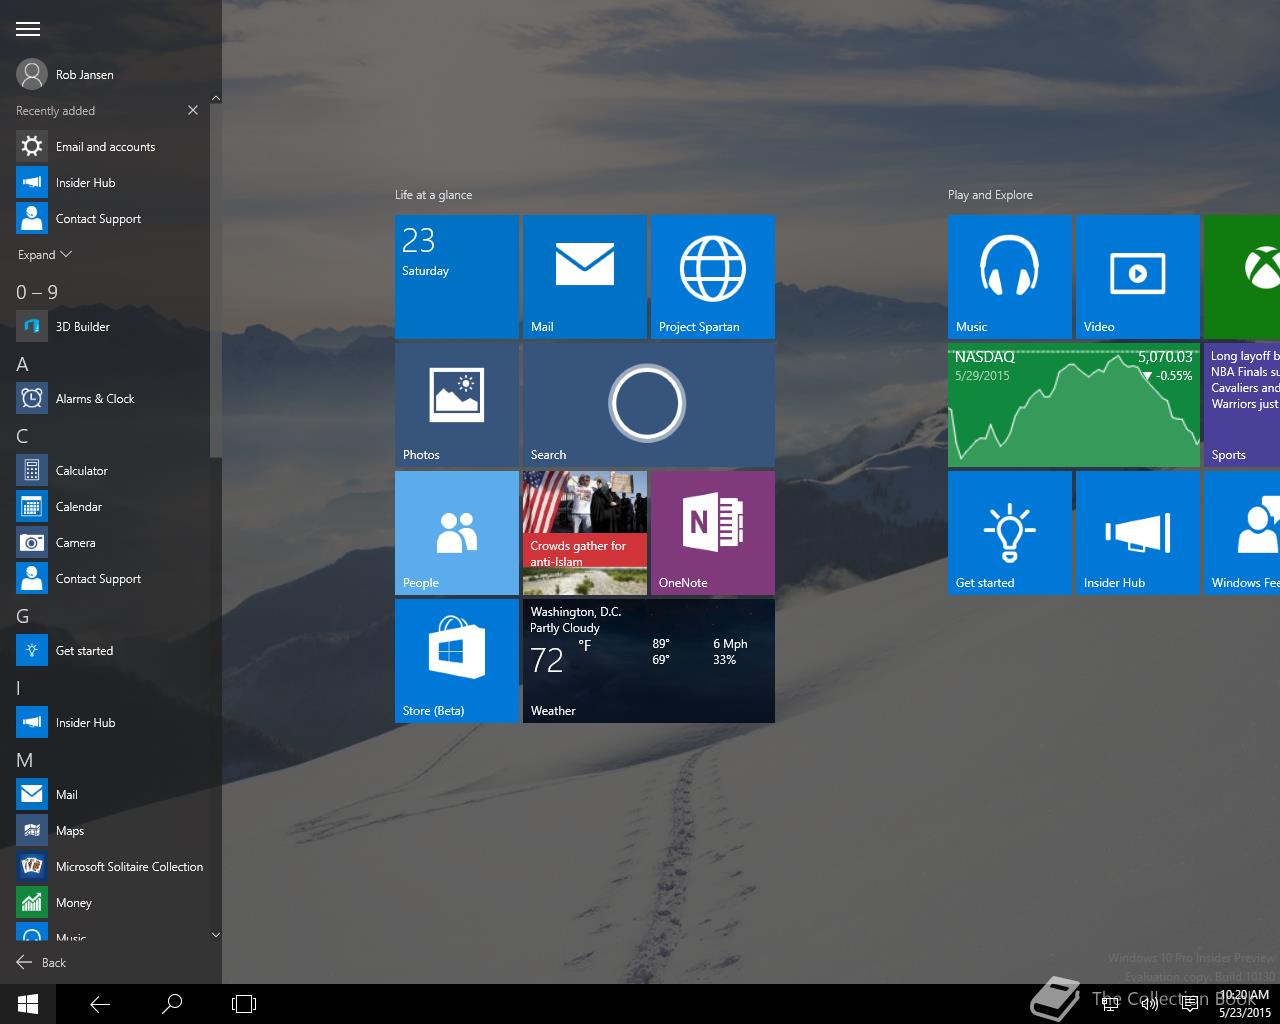Image resolution: width=1280 pixels, height=1024 pixels.
Task: Open the action center notifications icon
Action: click(1190, 1004)
